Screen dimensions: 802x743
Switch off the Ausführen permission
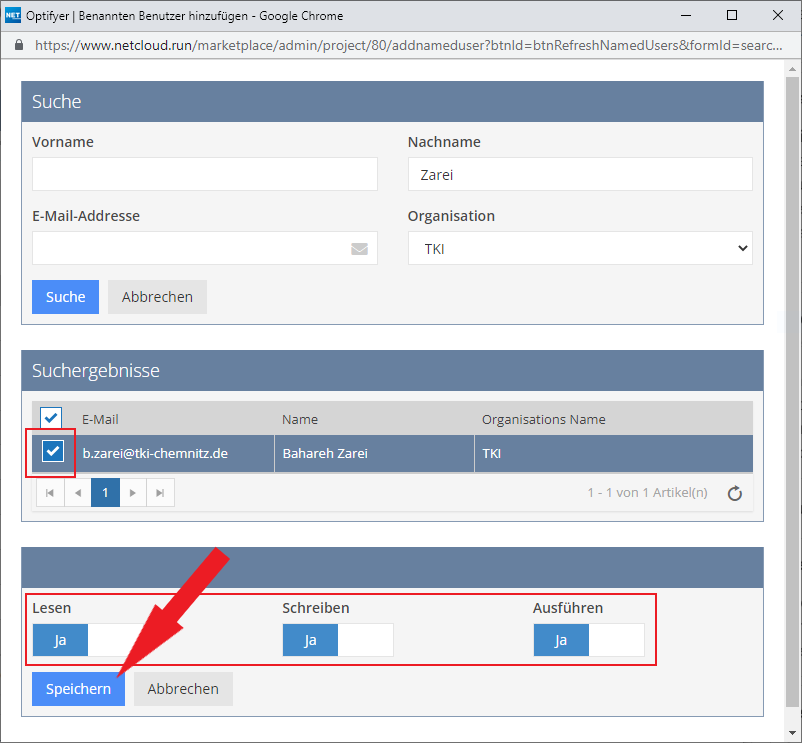pyautogui.click(x=588, y=640)
